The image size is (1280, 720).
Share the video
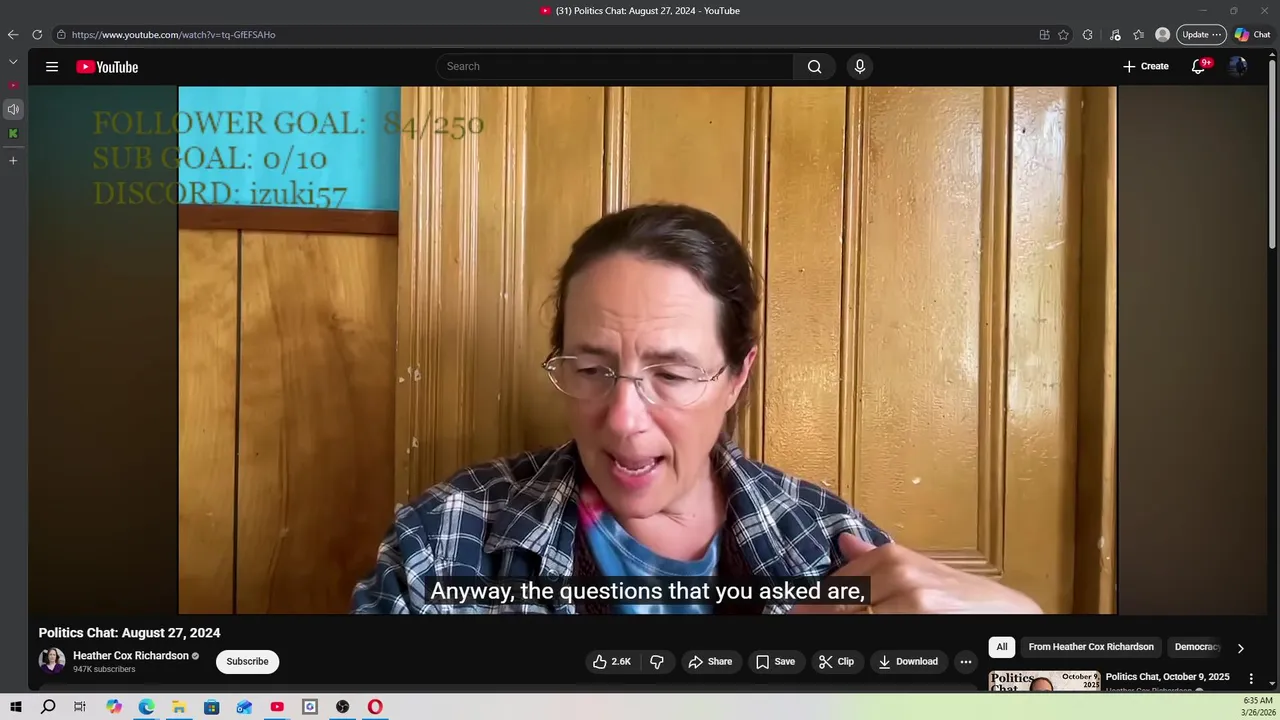710,661
